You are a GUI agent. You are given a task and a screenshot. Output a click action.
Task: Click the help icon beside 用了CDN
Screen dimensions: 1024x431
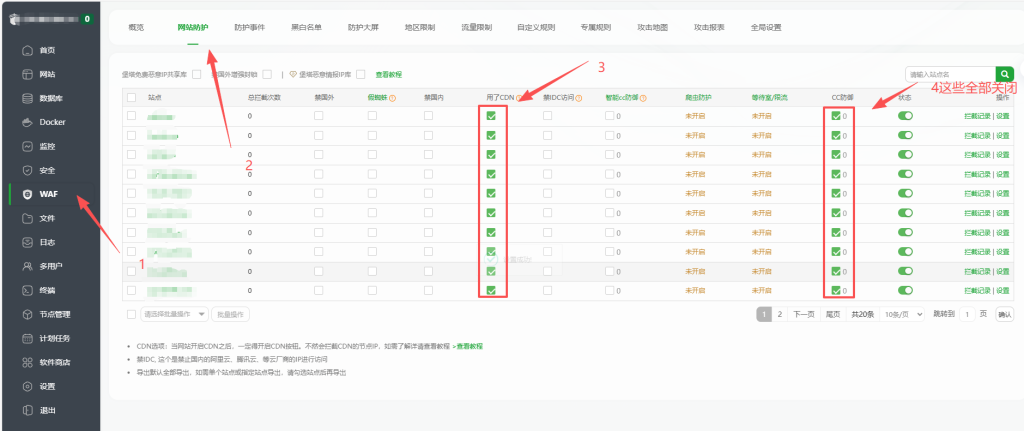(519, 98)
